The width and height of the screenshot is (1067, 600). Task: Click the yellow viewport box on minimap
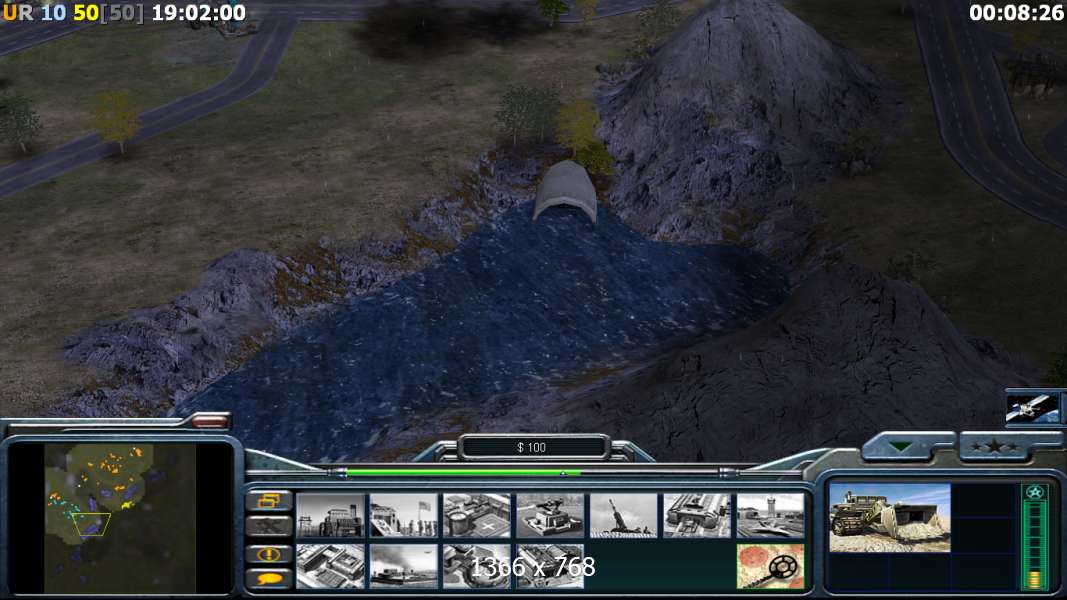point(91,524)
